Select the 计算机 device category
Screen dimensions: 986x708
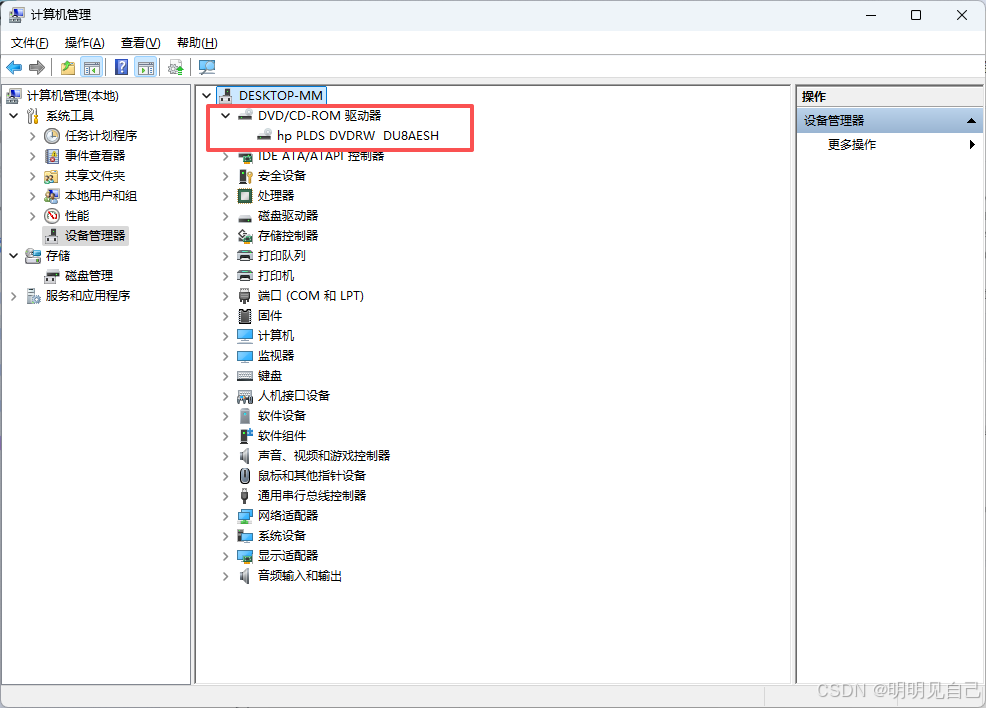275,336
